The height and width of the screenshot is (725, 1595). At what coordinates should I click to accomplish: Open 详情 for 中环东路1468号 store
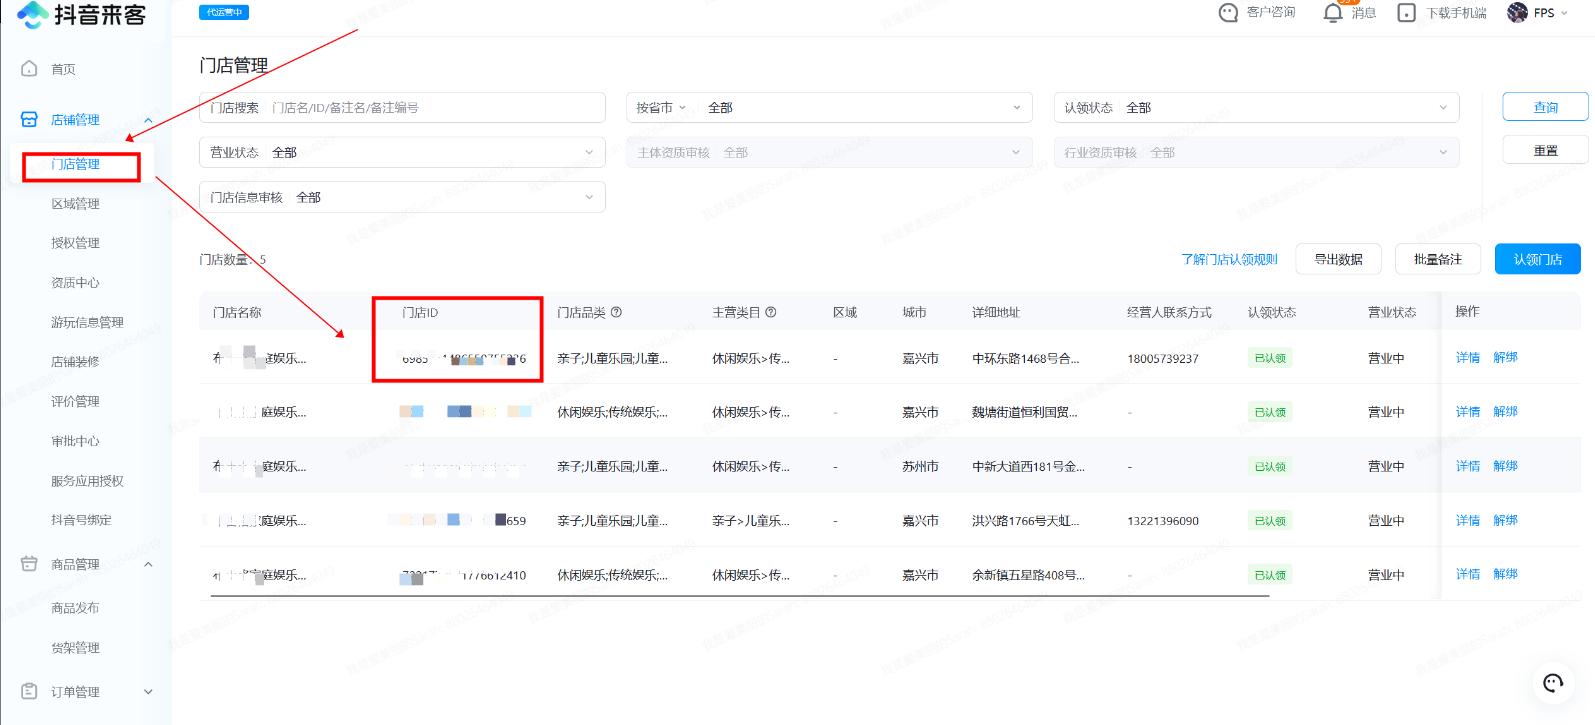1468,357
